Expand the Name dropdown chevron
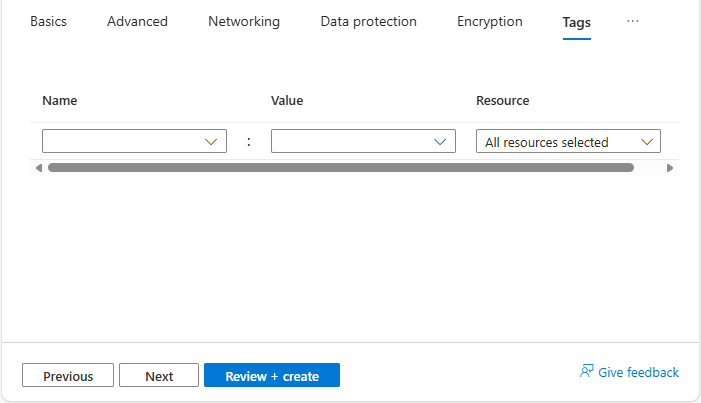701x403 pixels. tap(211, 142)
